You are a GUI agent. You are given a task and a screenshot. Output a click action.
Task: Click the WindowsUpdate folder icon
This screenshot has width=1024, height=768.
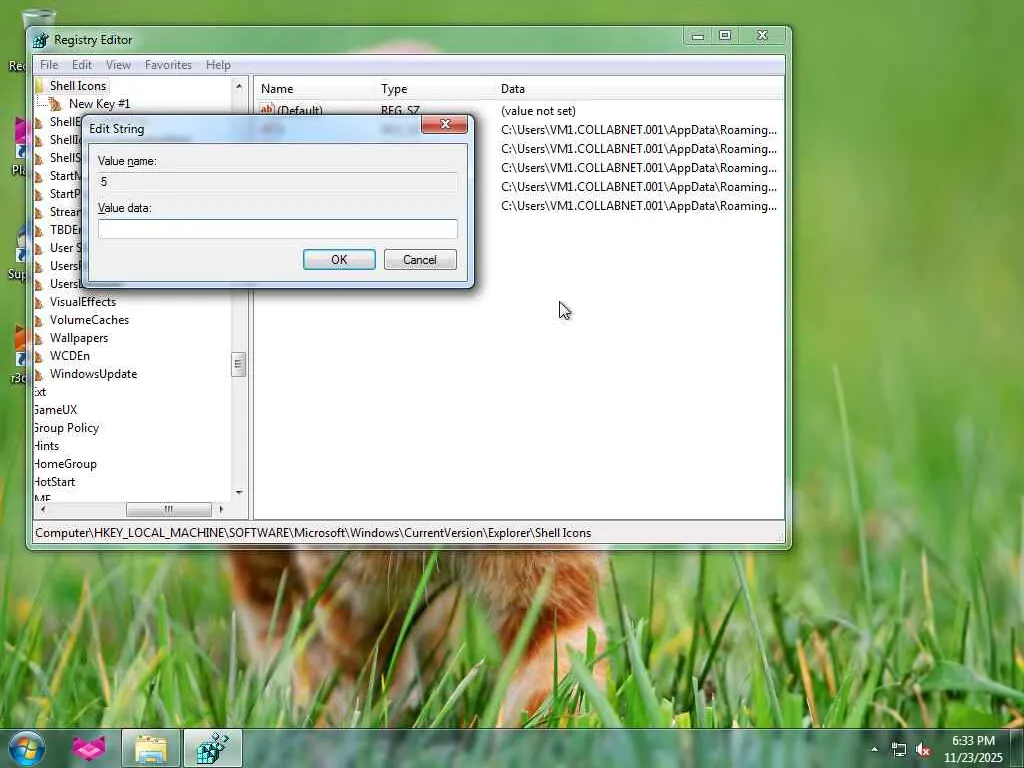pos(39,374)
